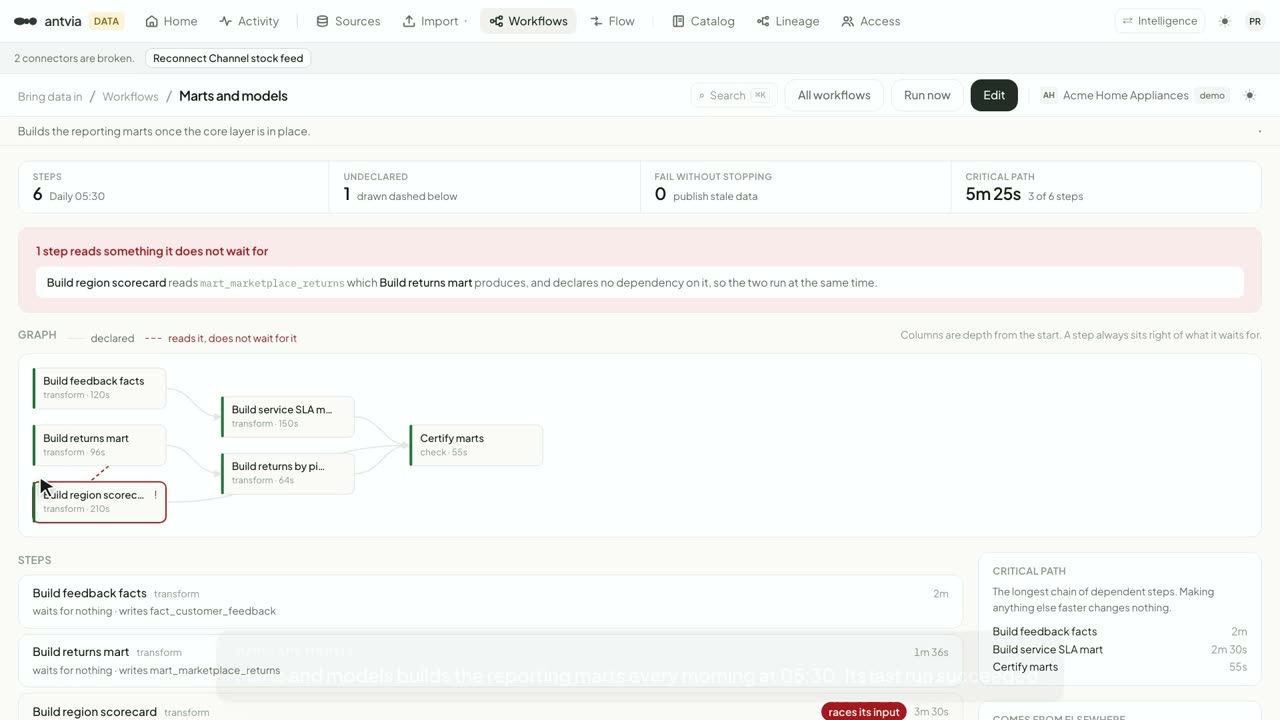The height and width of the screenshot is (720, 1280).
Task: Follow the Workflows breadcrumb link
Action: (130, 96)
